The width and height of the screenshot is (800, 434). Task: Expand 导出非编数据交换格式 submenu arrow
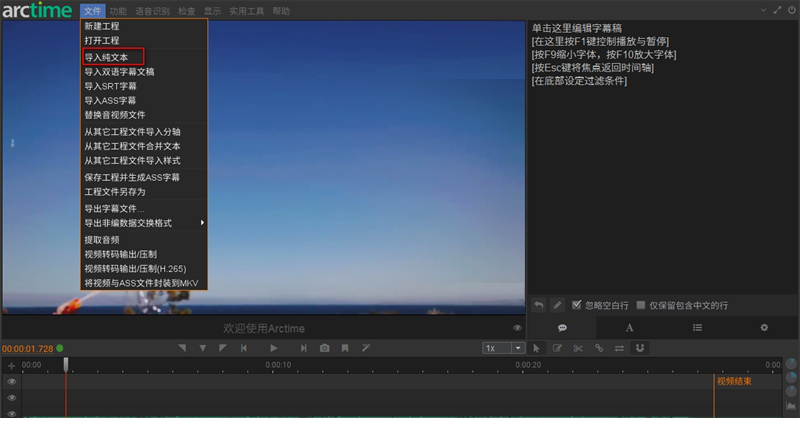coord(203,223)
